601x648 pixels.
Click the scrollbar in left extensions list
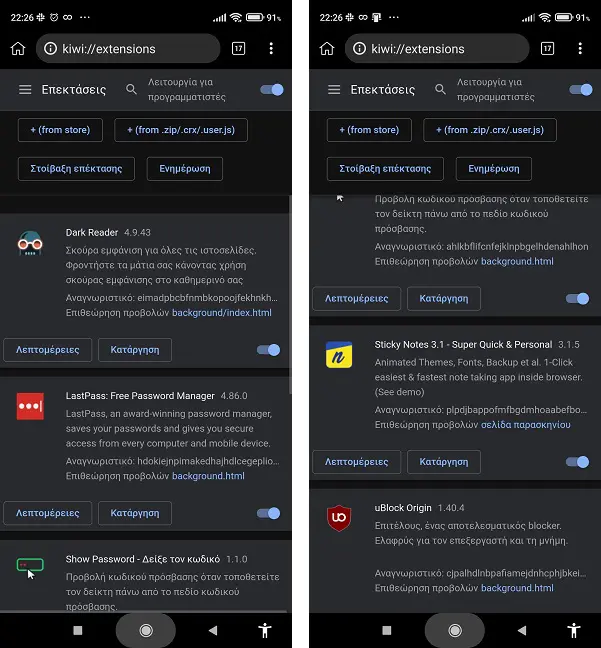coord(290,294)
